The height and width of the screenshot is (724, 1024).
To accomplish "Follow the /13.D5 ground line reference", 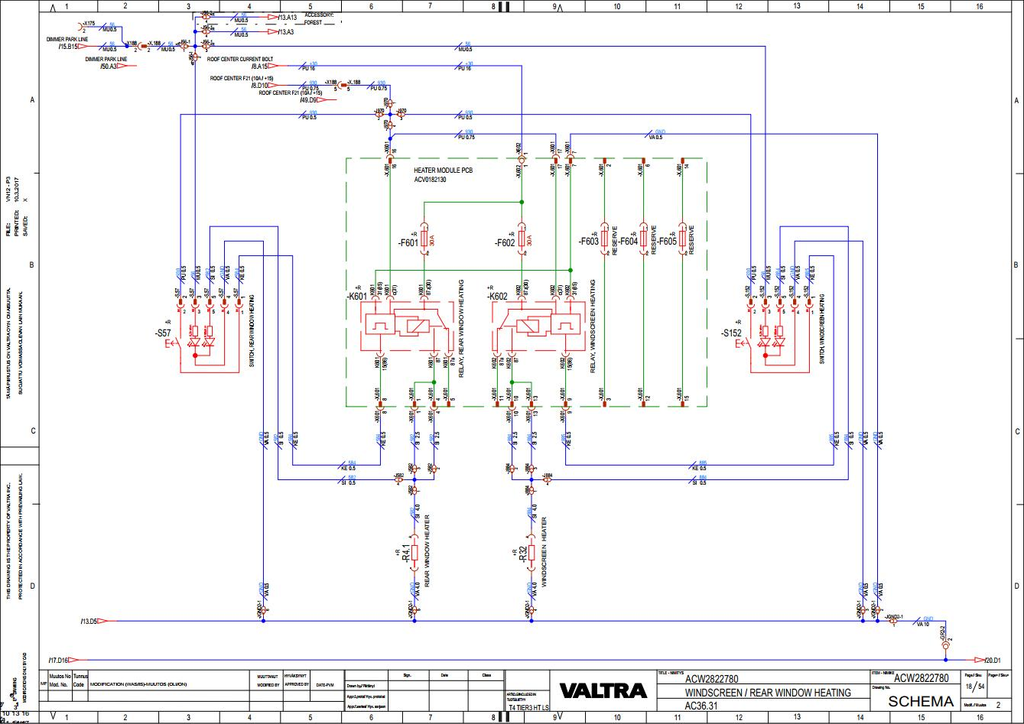I will click(98, 622).
